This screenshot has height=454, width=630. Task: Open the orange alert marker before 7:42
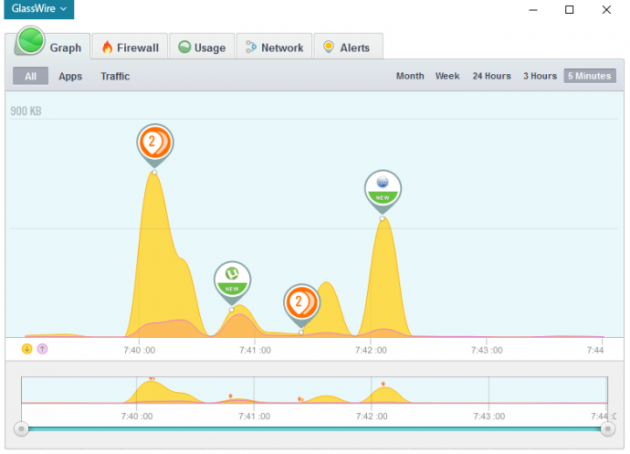point(301,303)
